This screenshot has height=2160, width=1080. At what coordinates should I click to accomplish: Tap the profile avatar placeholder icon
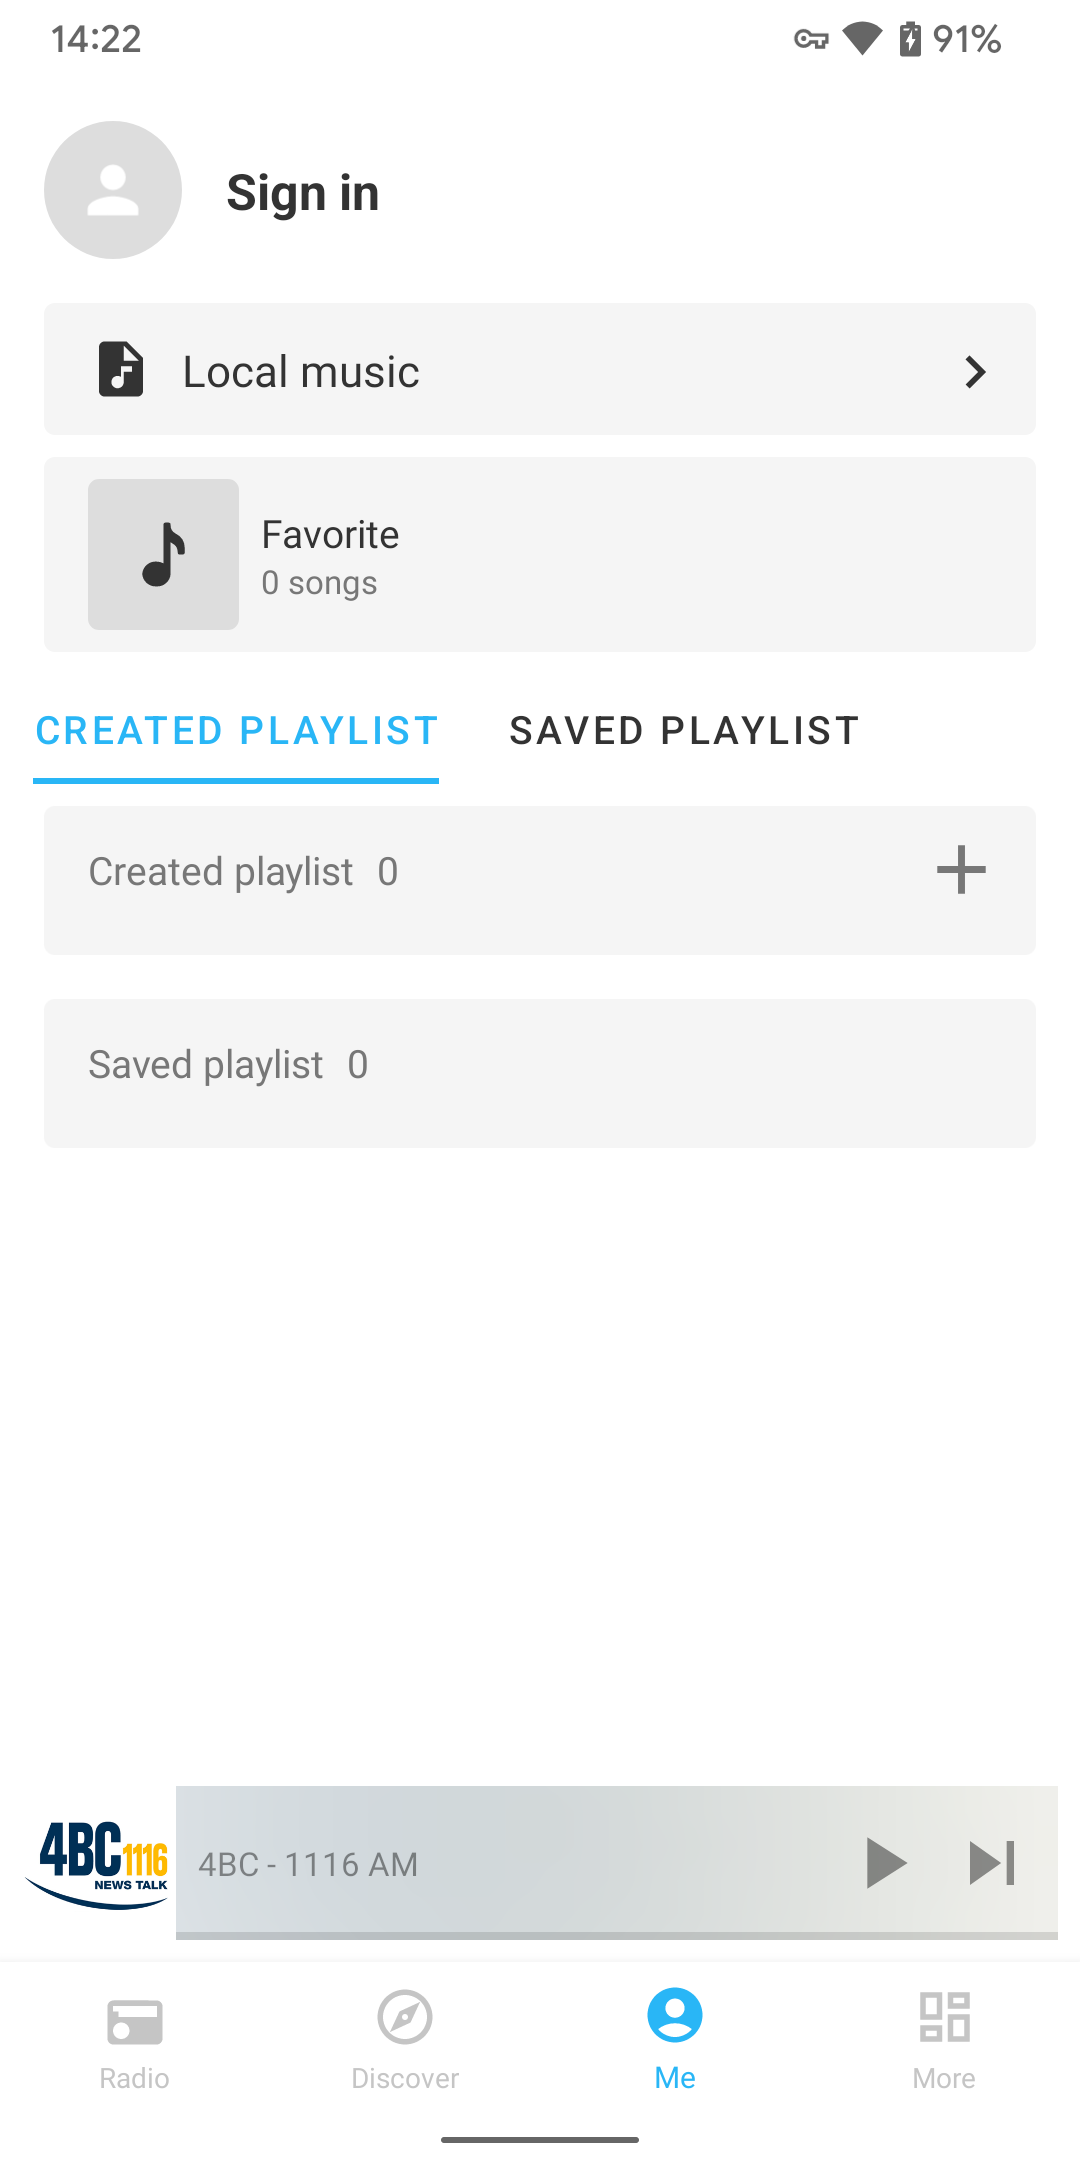coord(113,190)
